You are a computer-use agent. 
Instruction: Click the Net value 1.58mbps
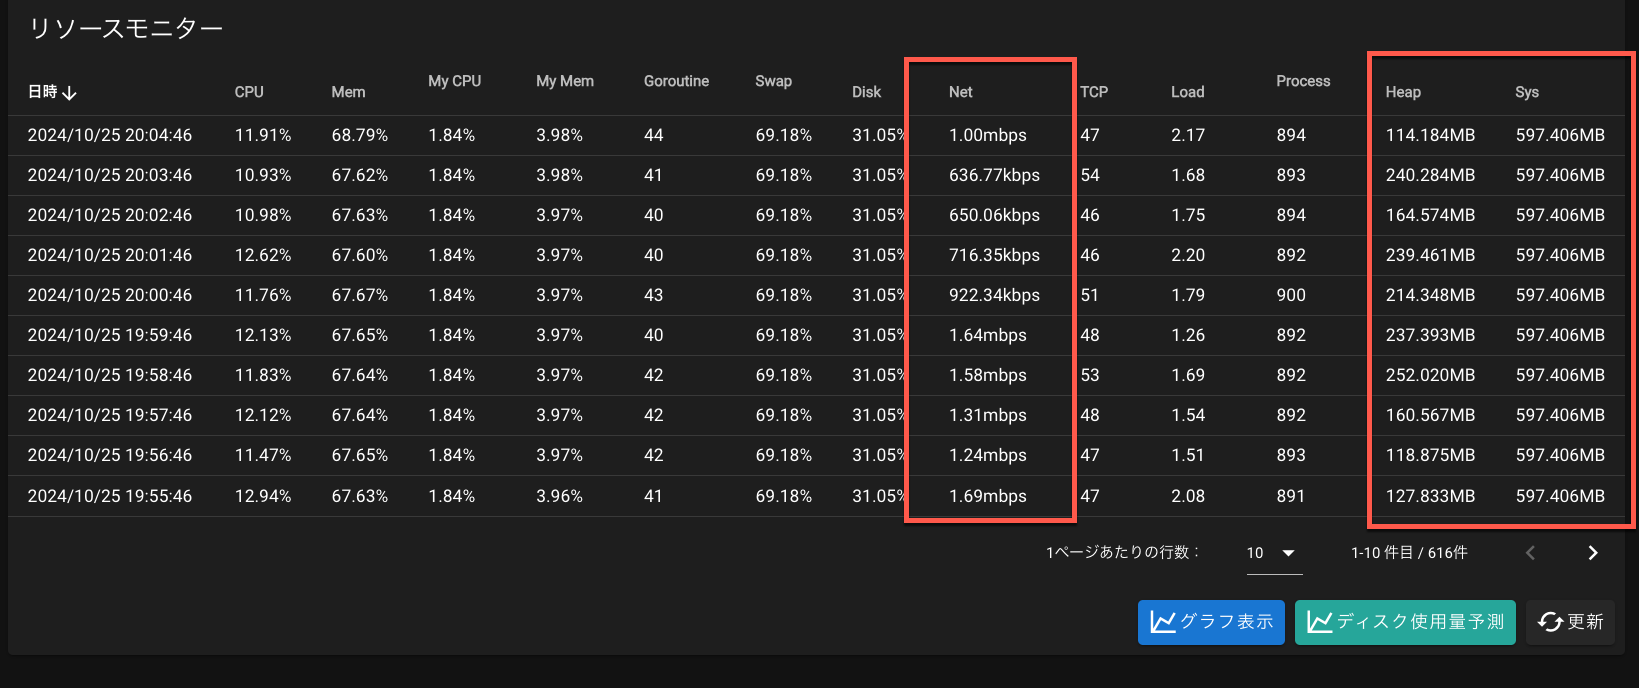coord(988,375)
